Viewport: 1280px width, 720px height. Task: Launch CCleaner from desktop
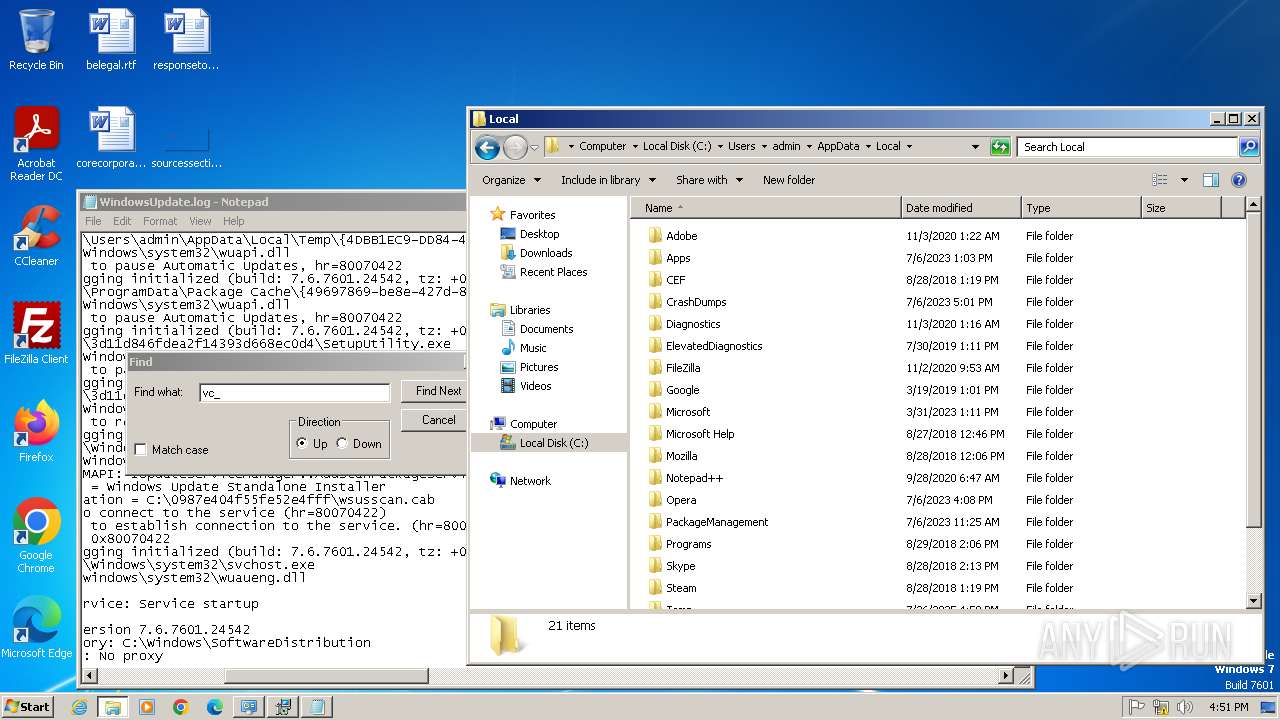pyautogui.click(x=36, y=236)
